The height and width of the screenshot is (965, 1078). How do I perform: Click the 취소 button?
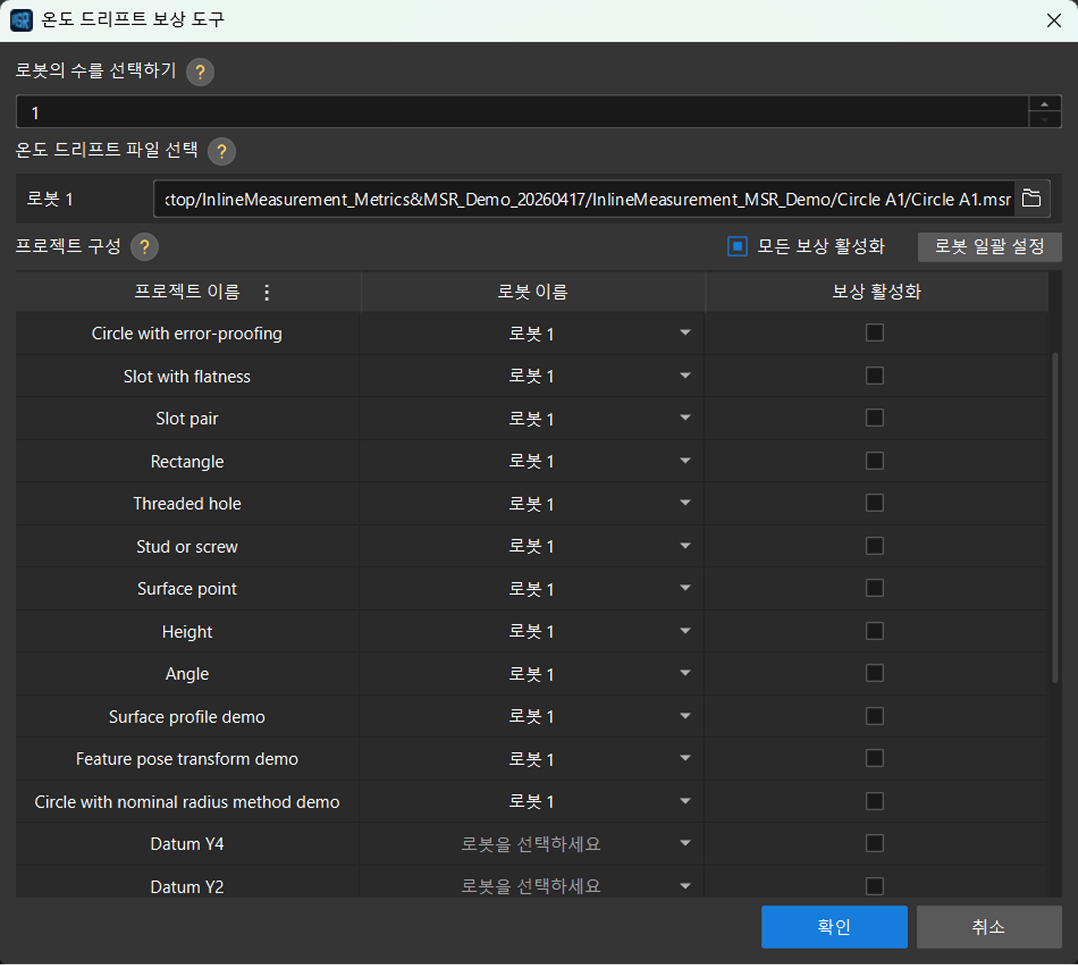click(x=989, y=927)
